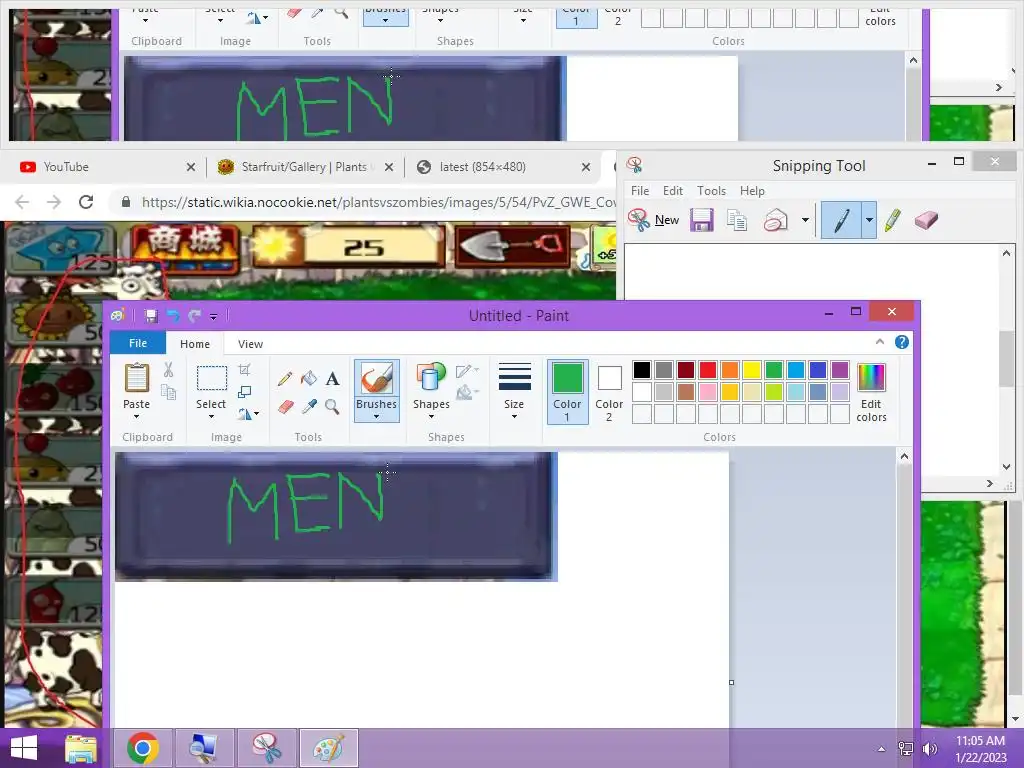Select the Highlighter in Snipping Tool
Screen dimensions: 1024x768
click(x=893, y=220)
